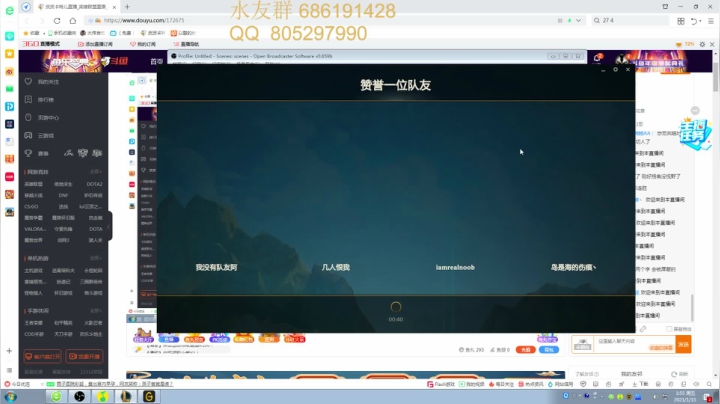Open the 360 browser taskbar icon
Image resolution: width=720 pixels, height=404 pixels.
[x=56, y=396]
